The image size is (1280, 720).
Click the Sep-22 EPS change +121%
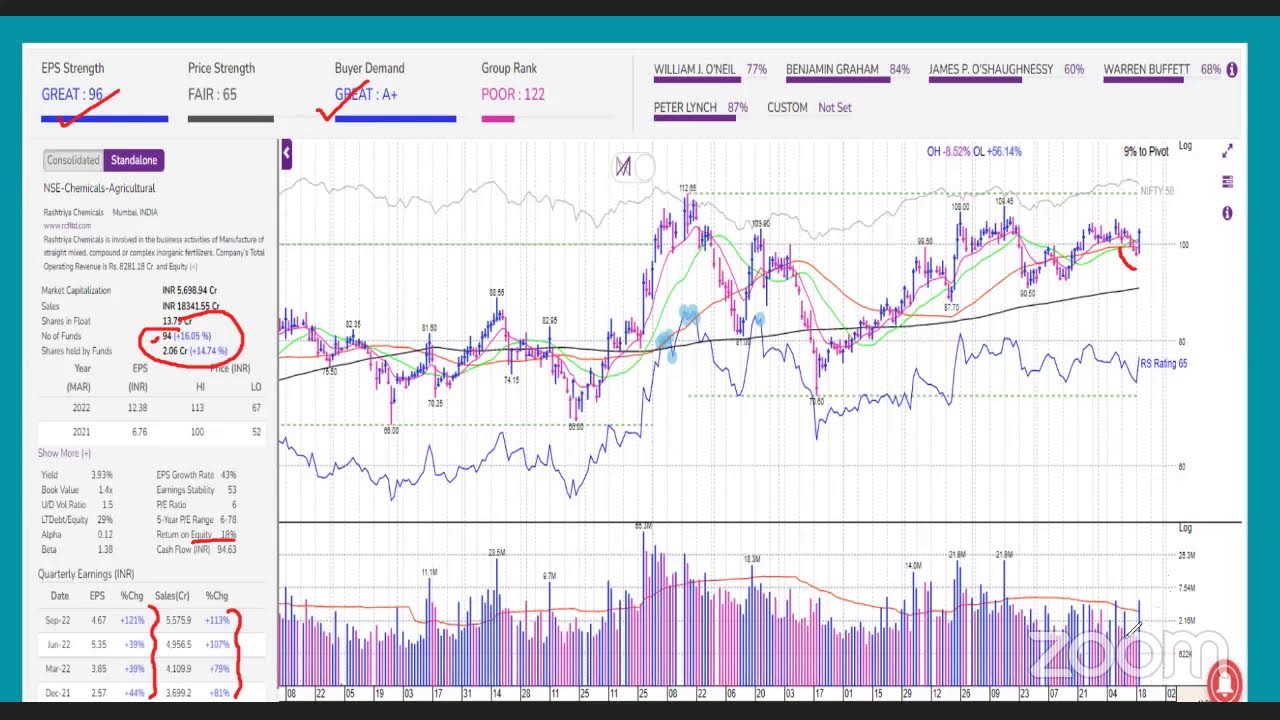pyautogui.click(x=133, y=621)
